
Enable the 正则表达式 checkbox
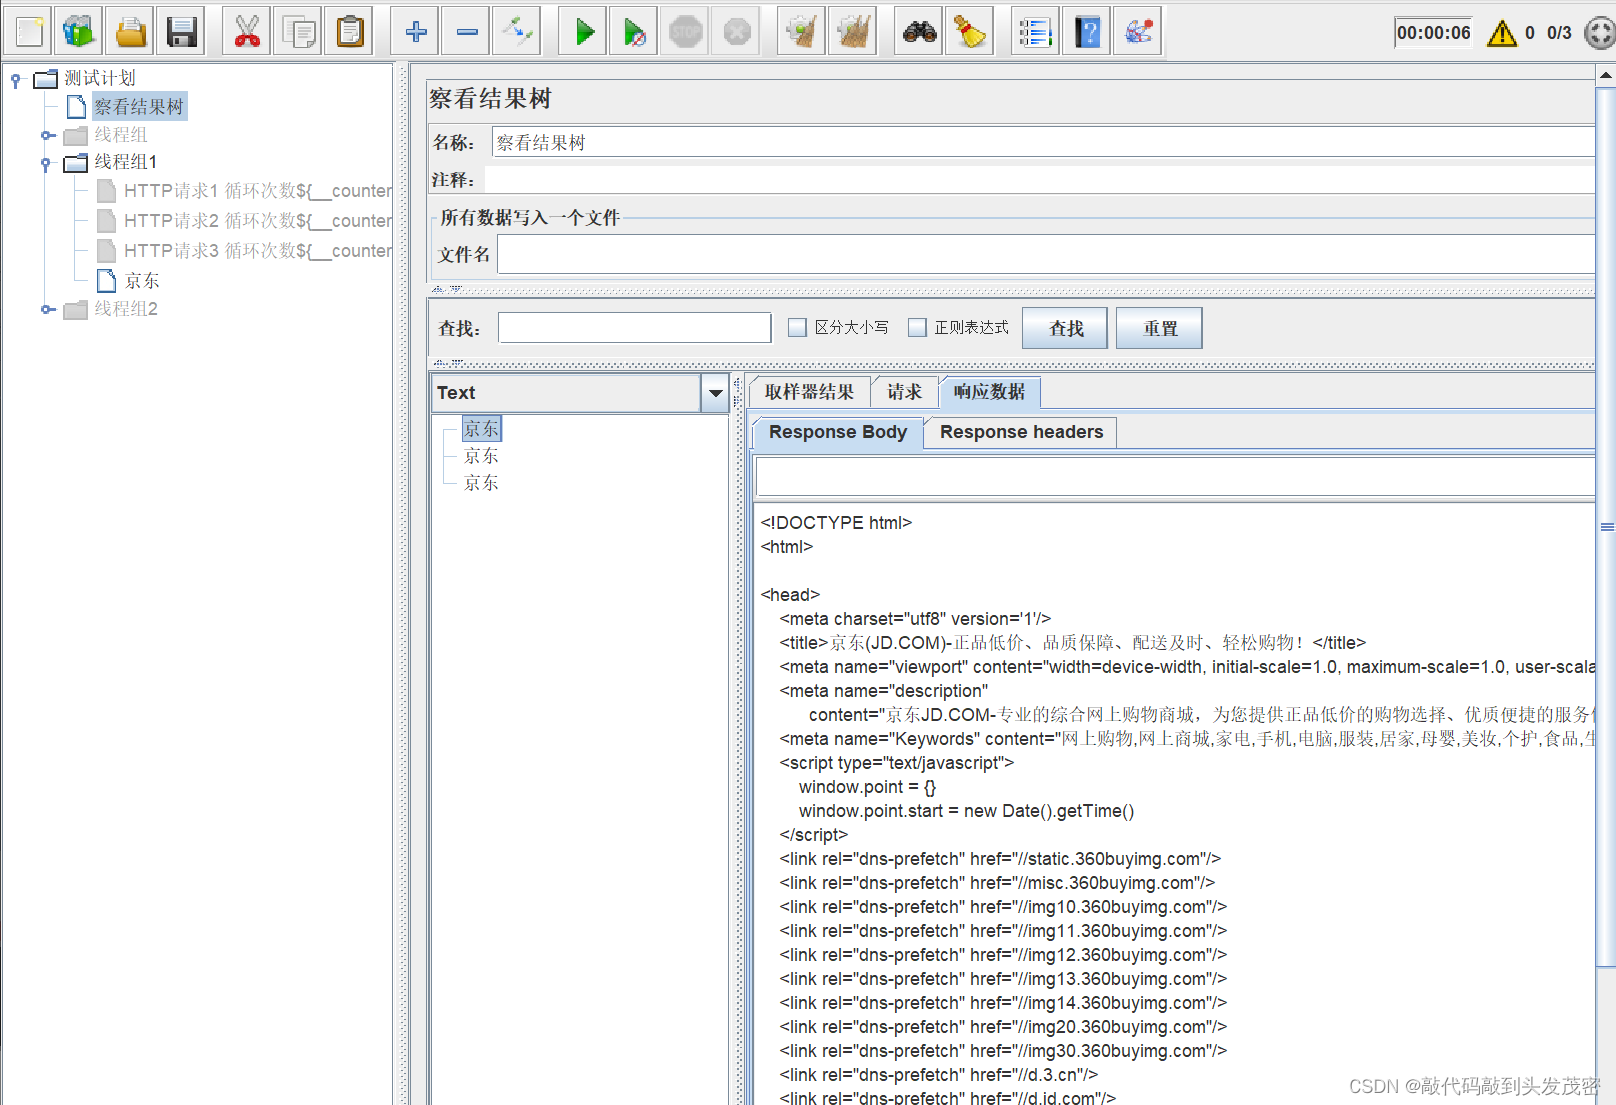[917, 327]
